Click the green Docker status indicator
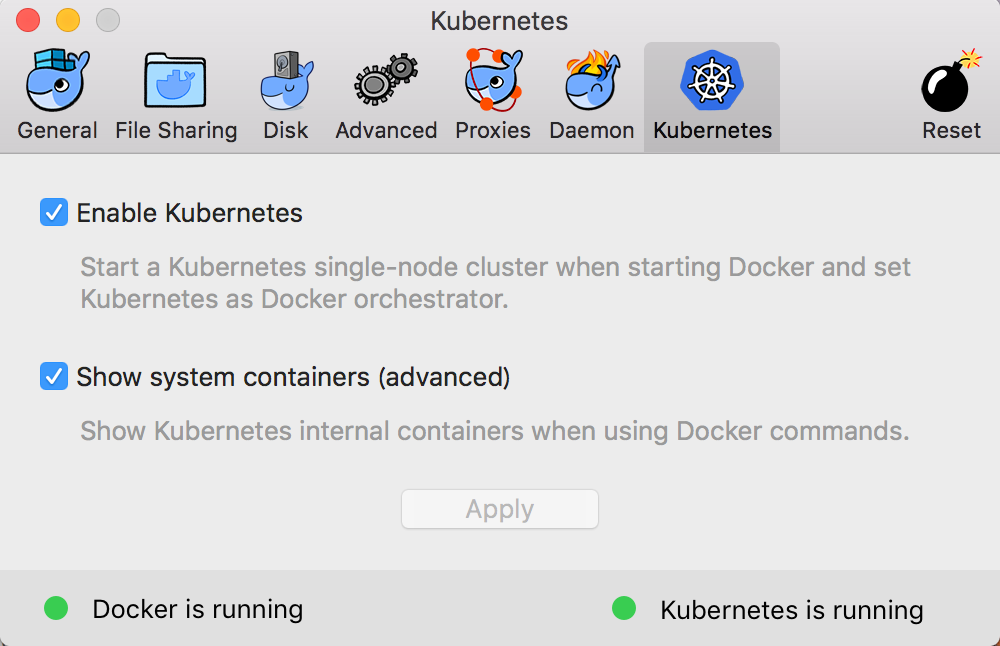The height and width of the screenshot is (646, 1000). 56,608
